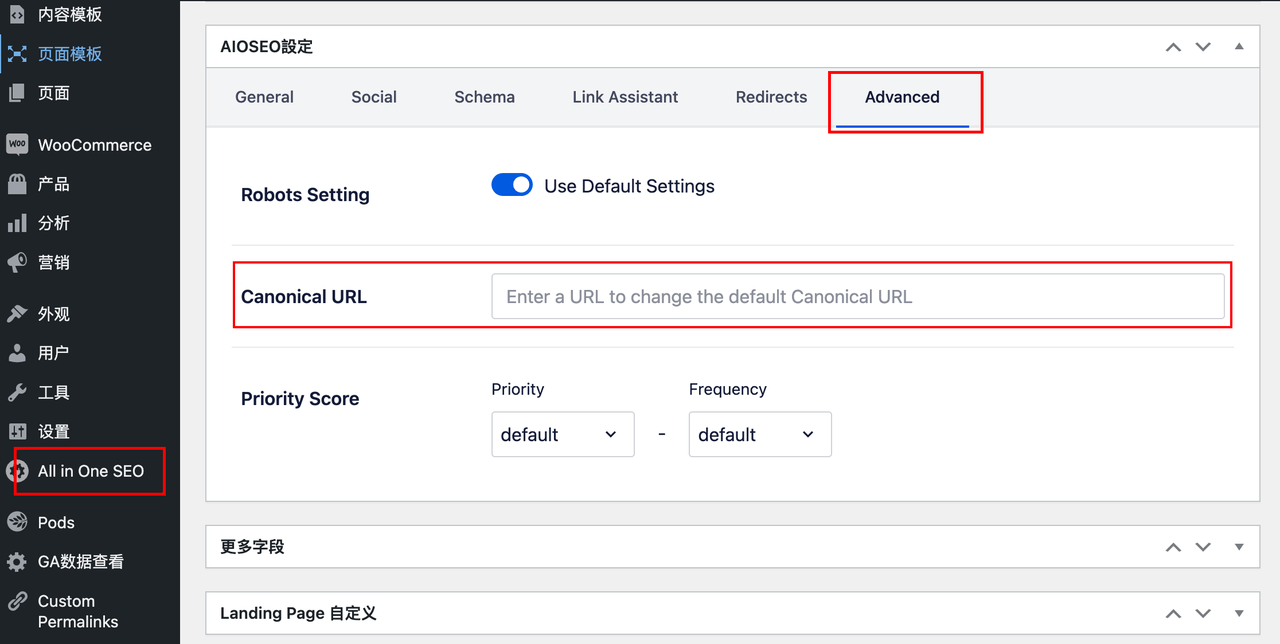
Task: Open the Priority dropdown
Action: [562, 434]
